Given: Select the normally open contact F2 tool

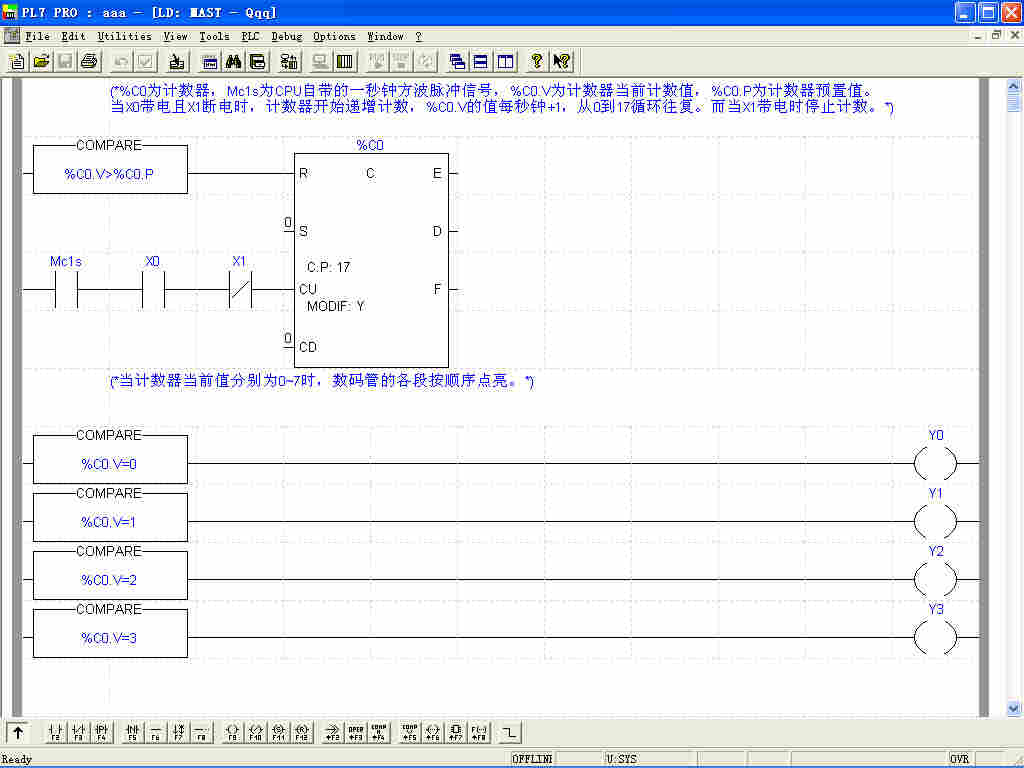Looking at the screenshot, I should tap(55, 733).
